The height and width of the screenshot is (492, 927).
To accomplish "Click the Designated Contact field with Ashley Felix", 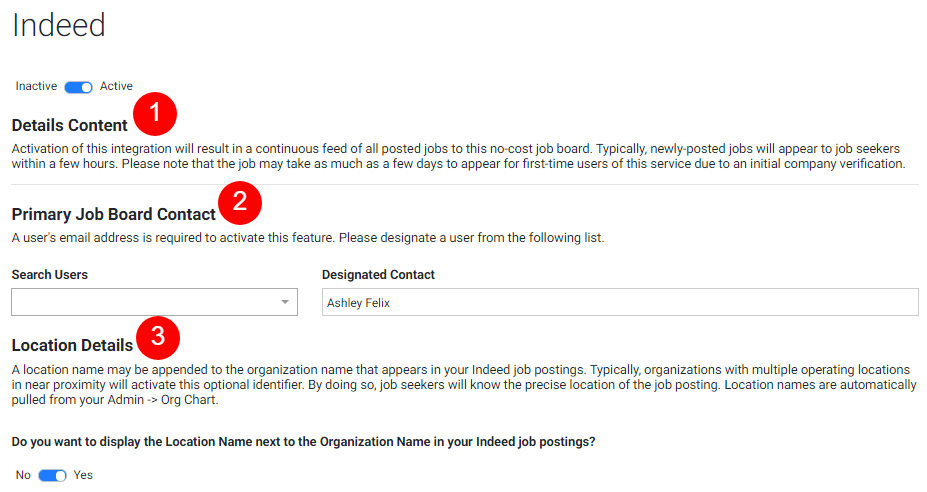I will click(x=619, y=302).
